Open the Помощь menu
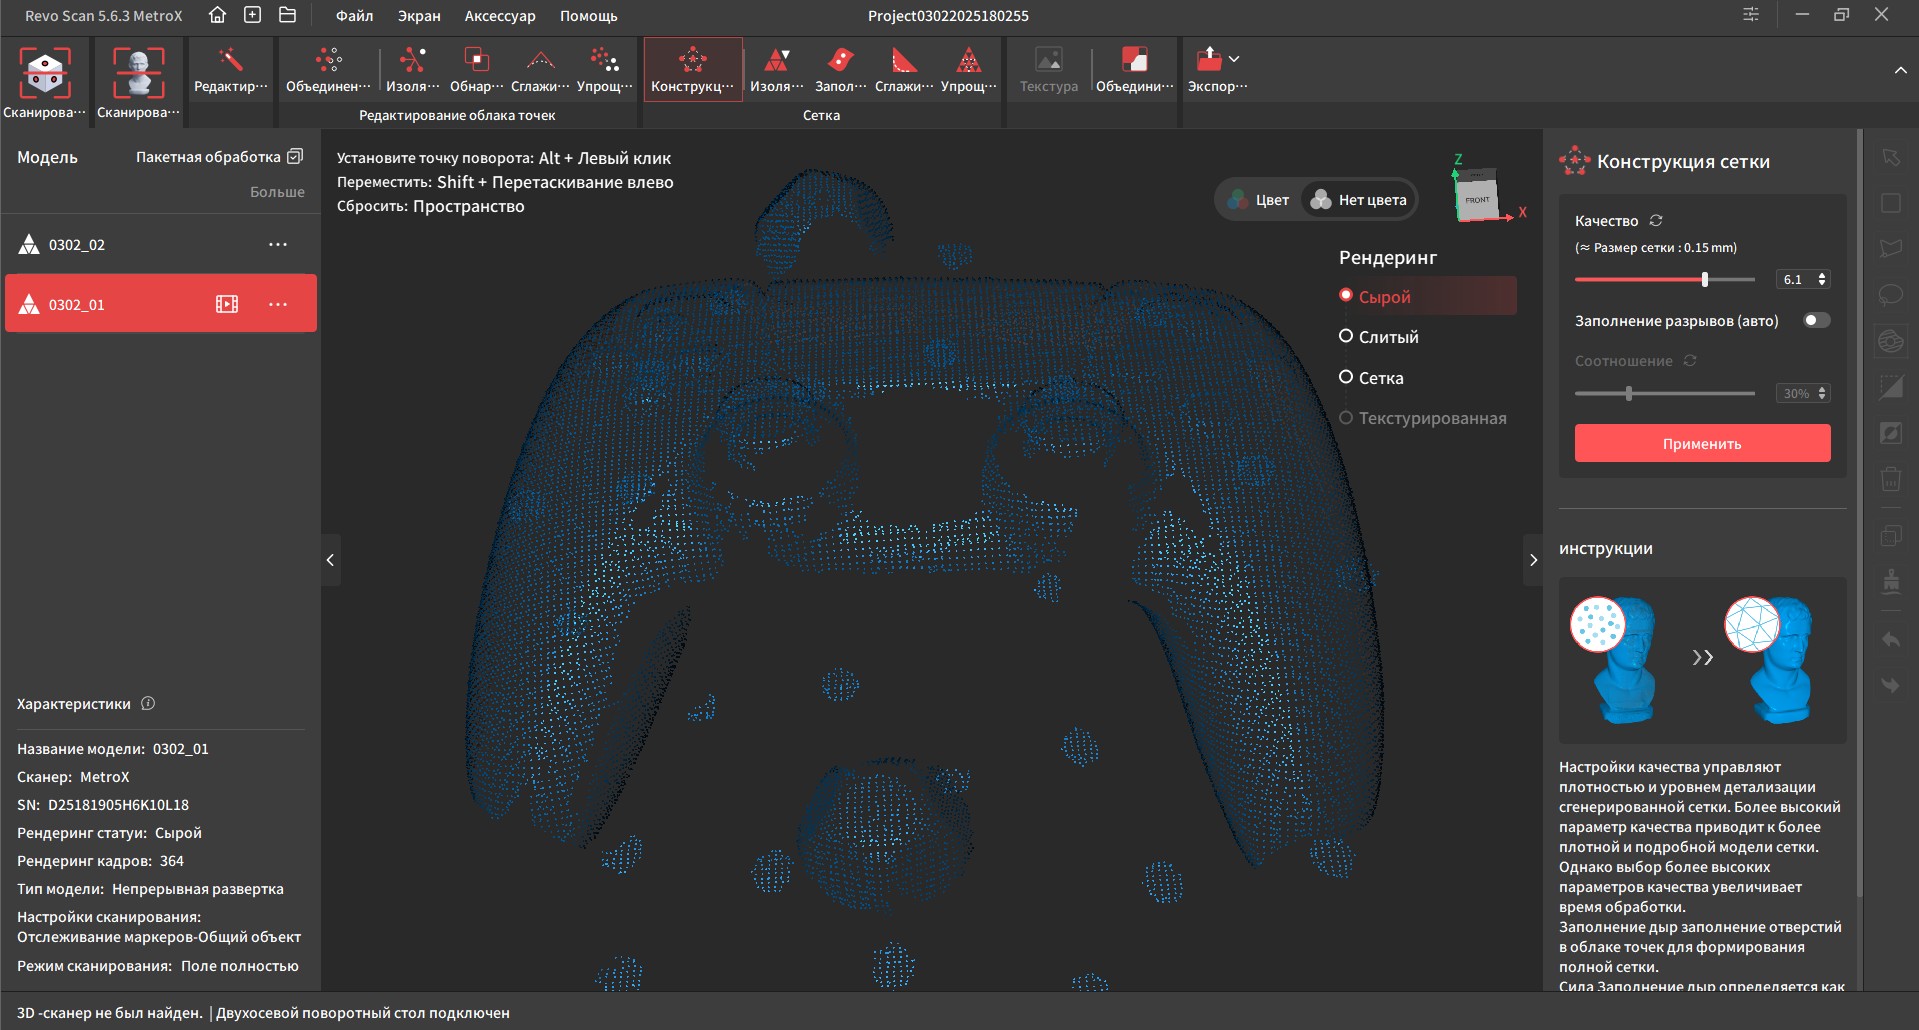The image size is (1919, 1030). 588,16
